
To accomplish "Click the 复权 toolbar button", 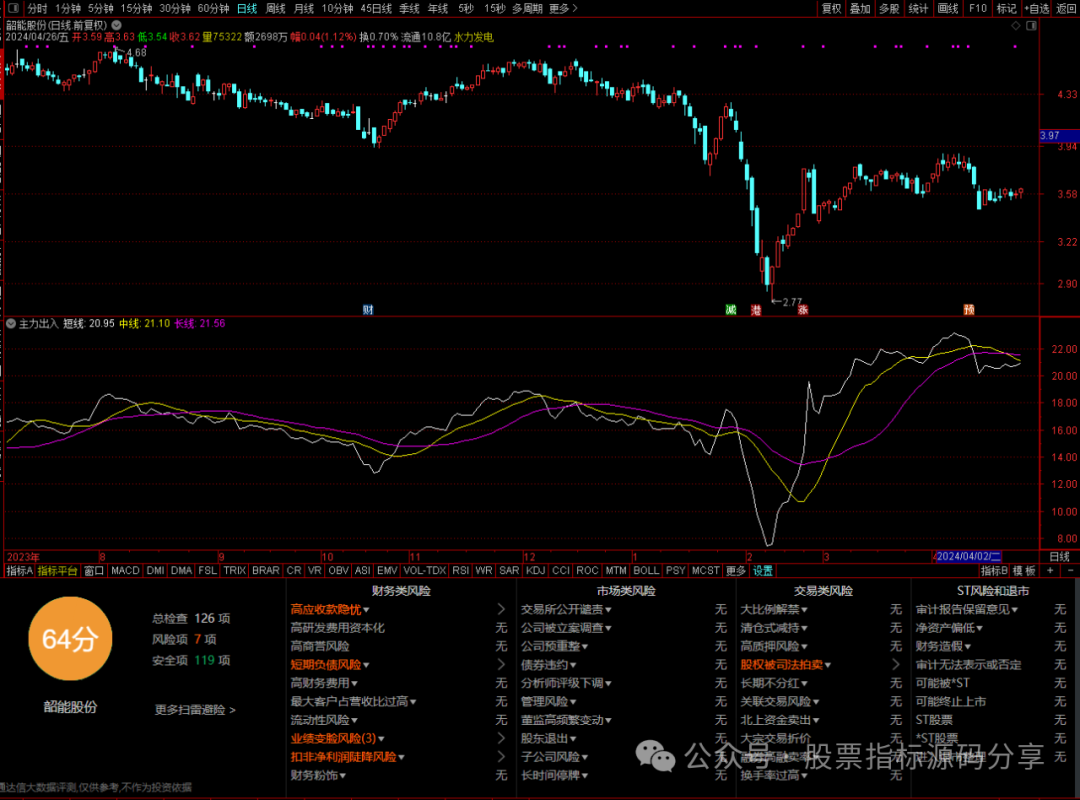I will click(831, 8).
